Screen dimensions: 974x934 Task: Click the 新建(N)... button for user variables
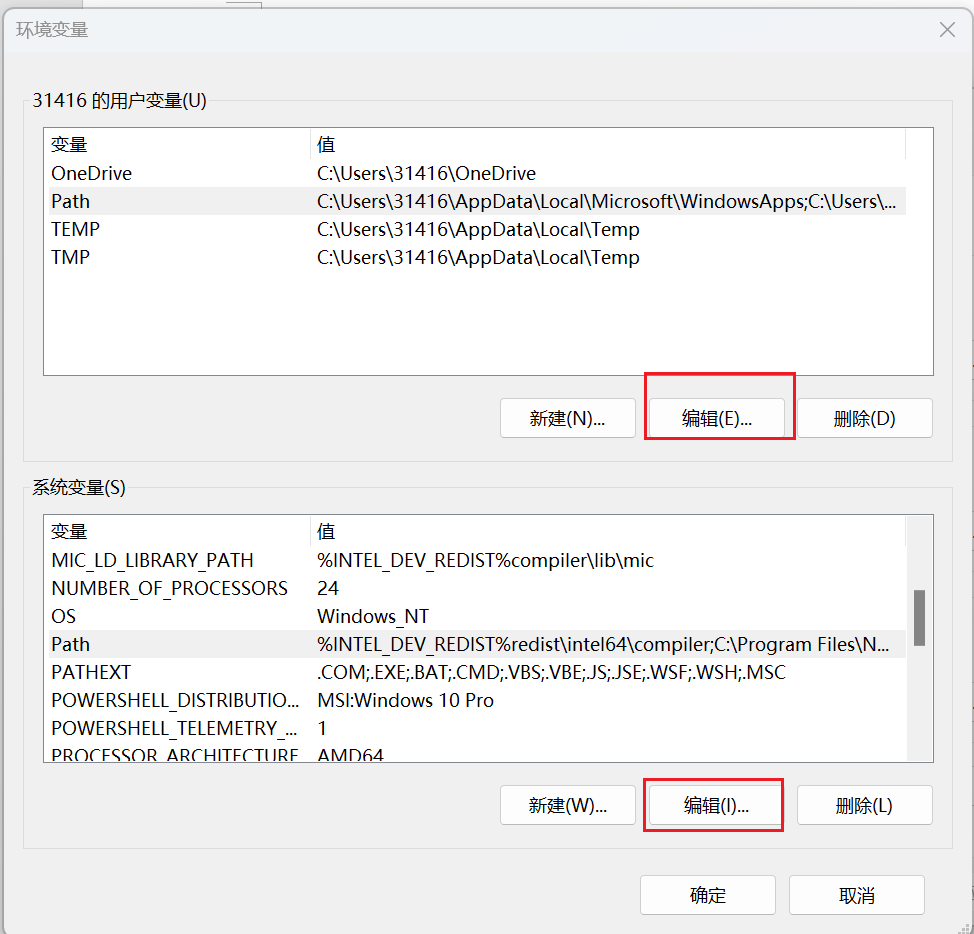567,417
